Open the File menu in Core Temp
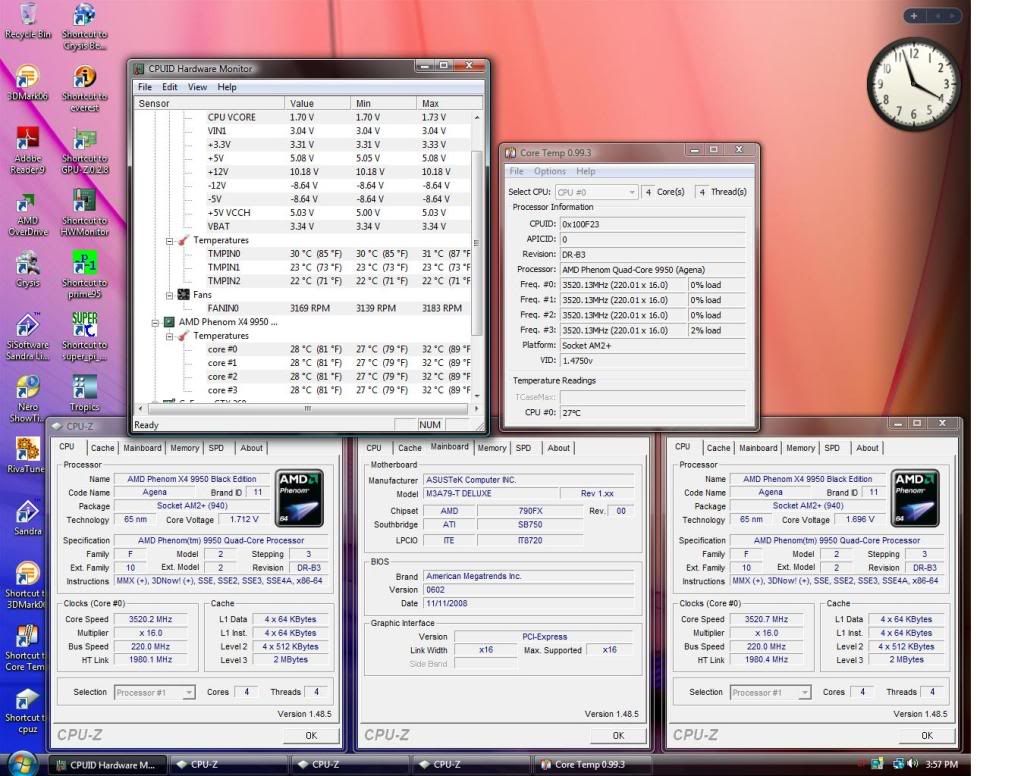The height and width of the screenshot is (776, 1024). tap(517, 171)
